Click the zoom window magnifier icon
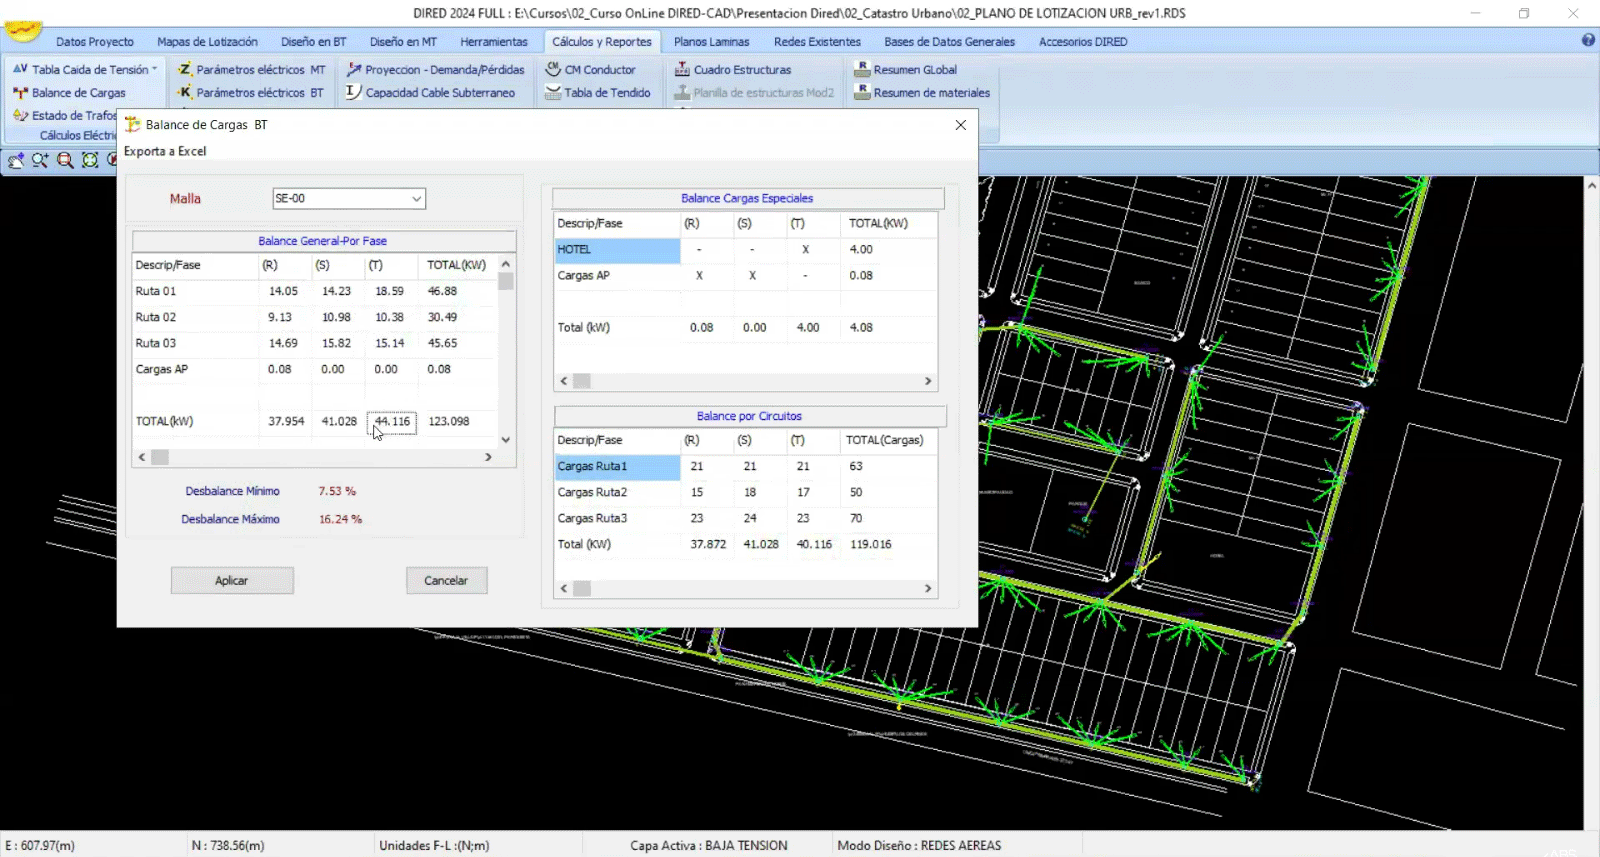Viewport: 1600px width, 857px height. tap(65, 160)
